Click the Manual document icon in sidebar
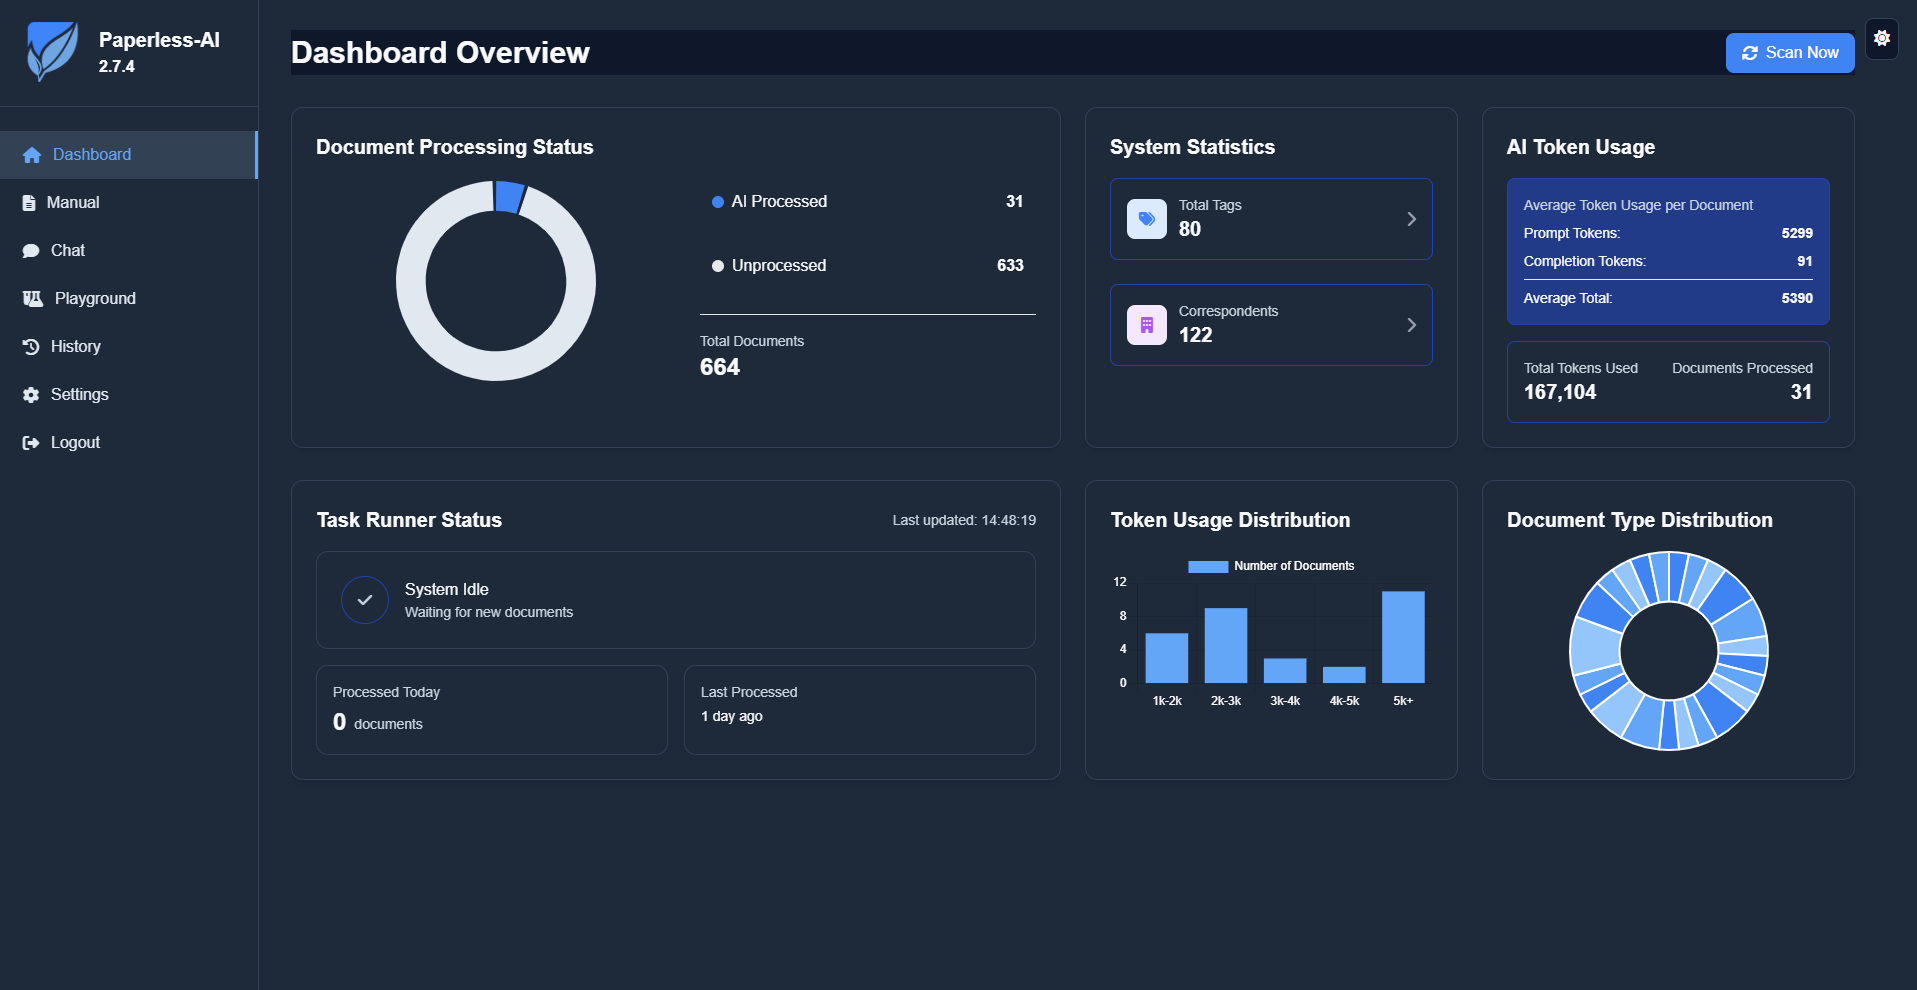The height and width of the screenshot is (990, 1917). (29, 203)
